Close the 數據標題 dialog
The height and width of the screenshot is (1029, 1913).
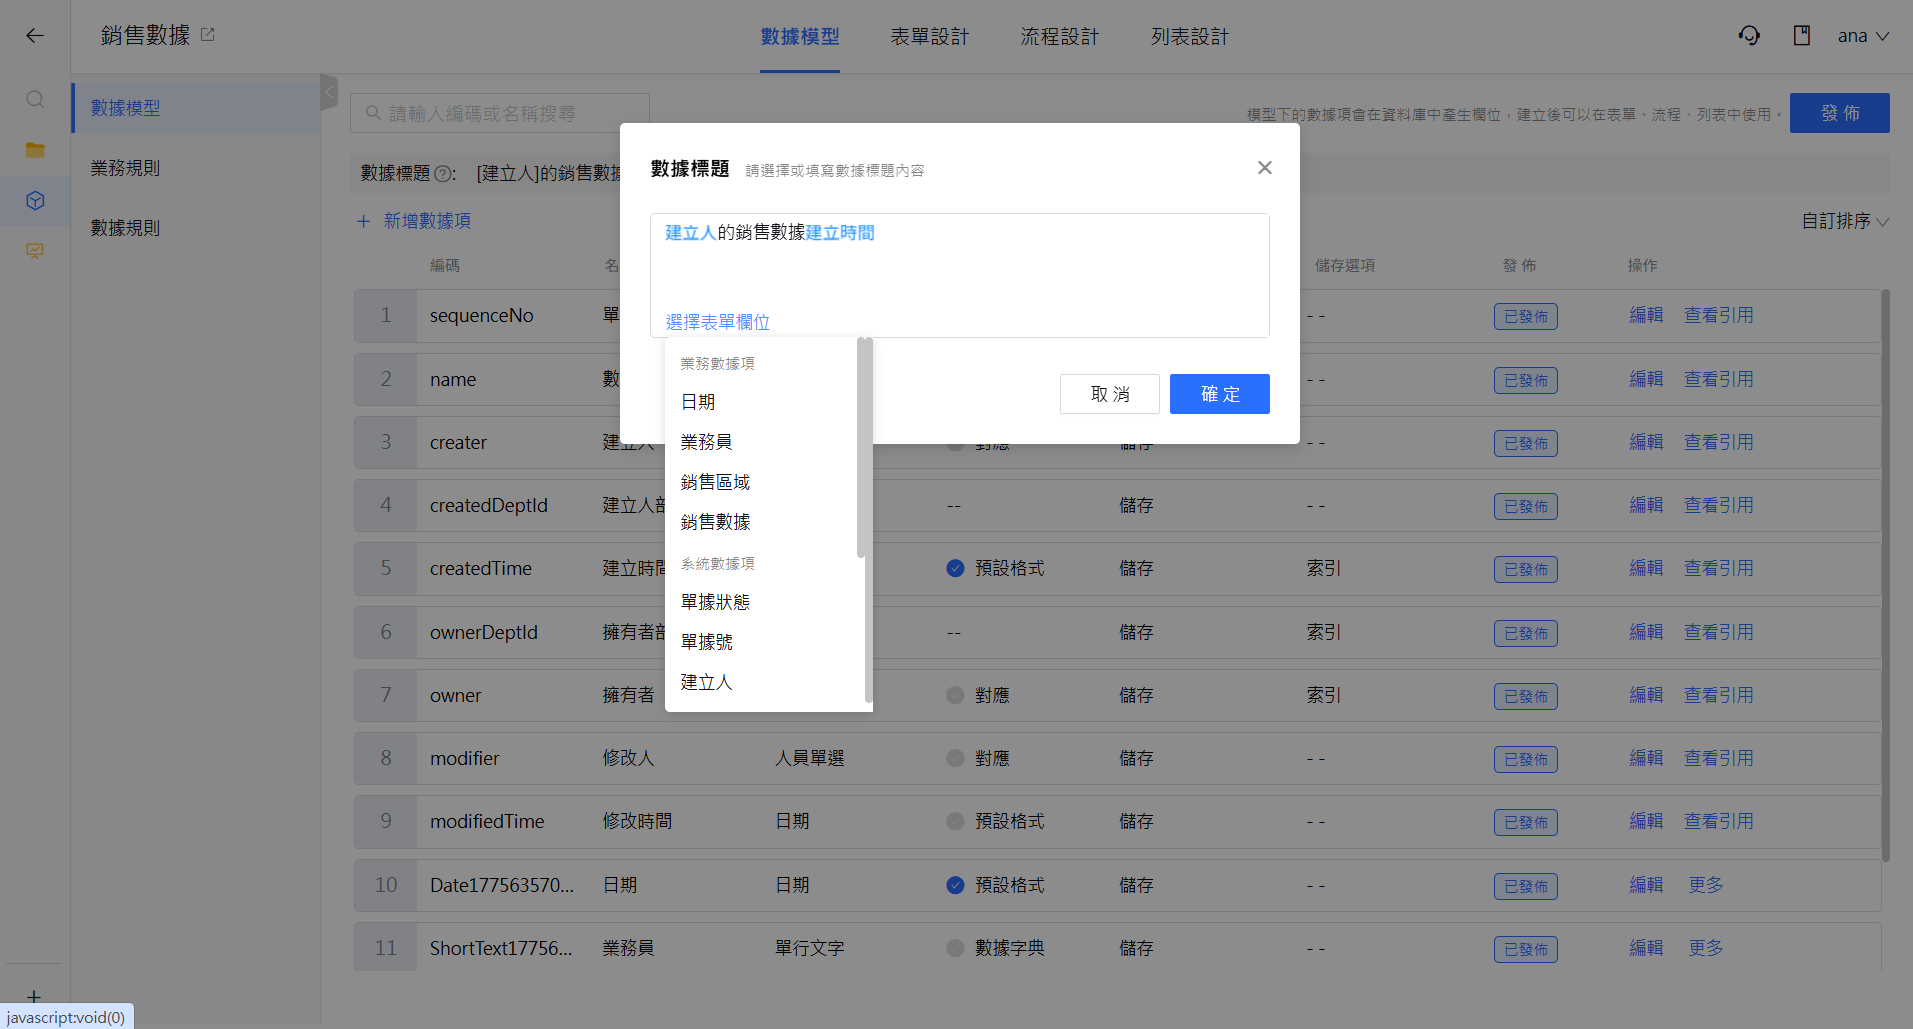point(1265,168)
